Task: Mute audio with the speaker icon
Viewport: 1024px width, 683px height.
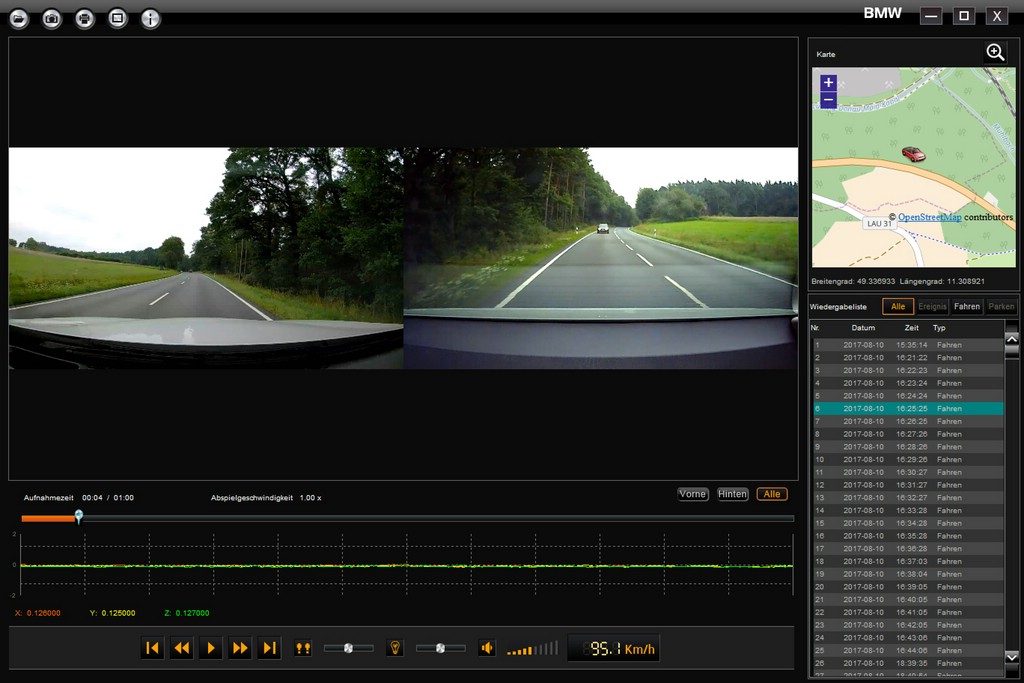Action: click(486, 648)
